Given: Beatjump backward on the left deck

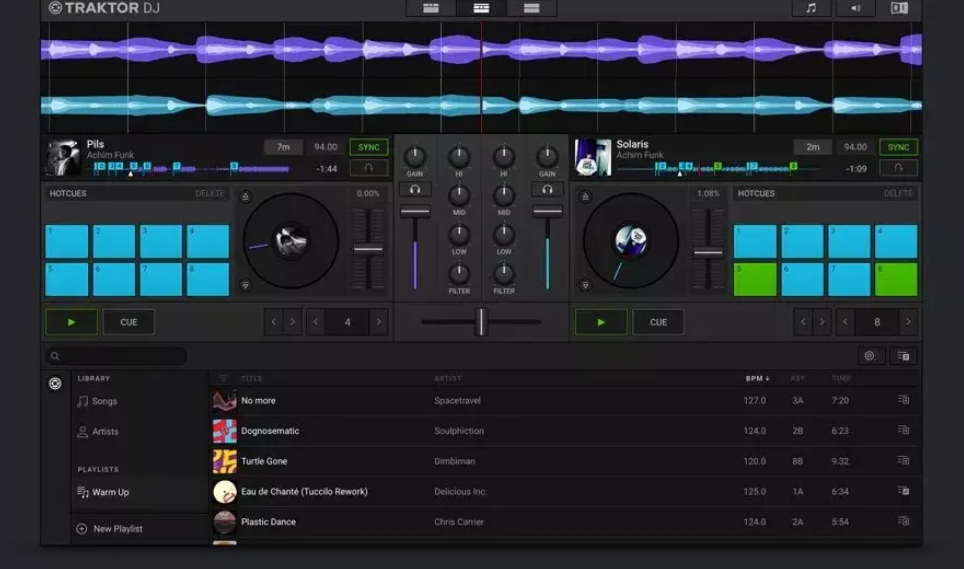Looking at the screenshot, I should point(274,322).
